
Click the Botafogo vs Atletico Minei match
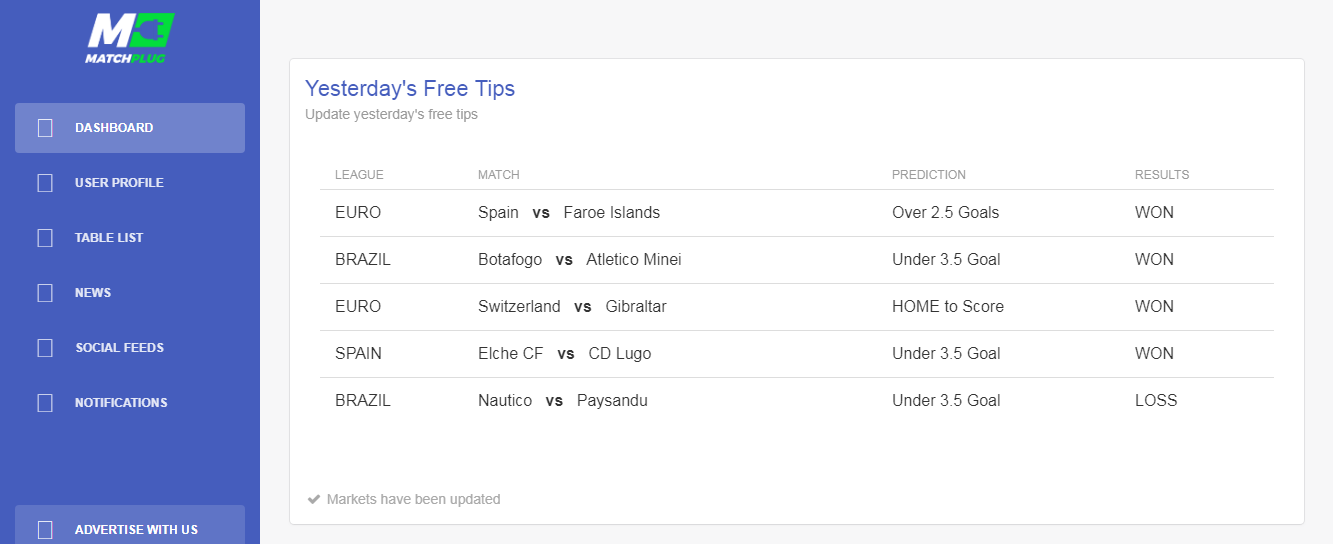point(580,260)
